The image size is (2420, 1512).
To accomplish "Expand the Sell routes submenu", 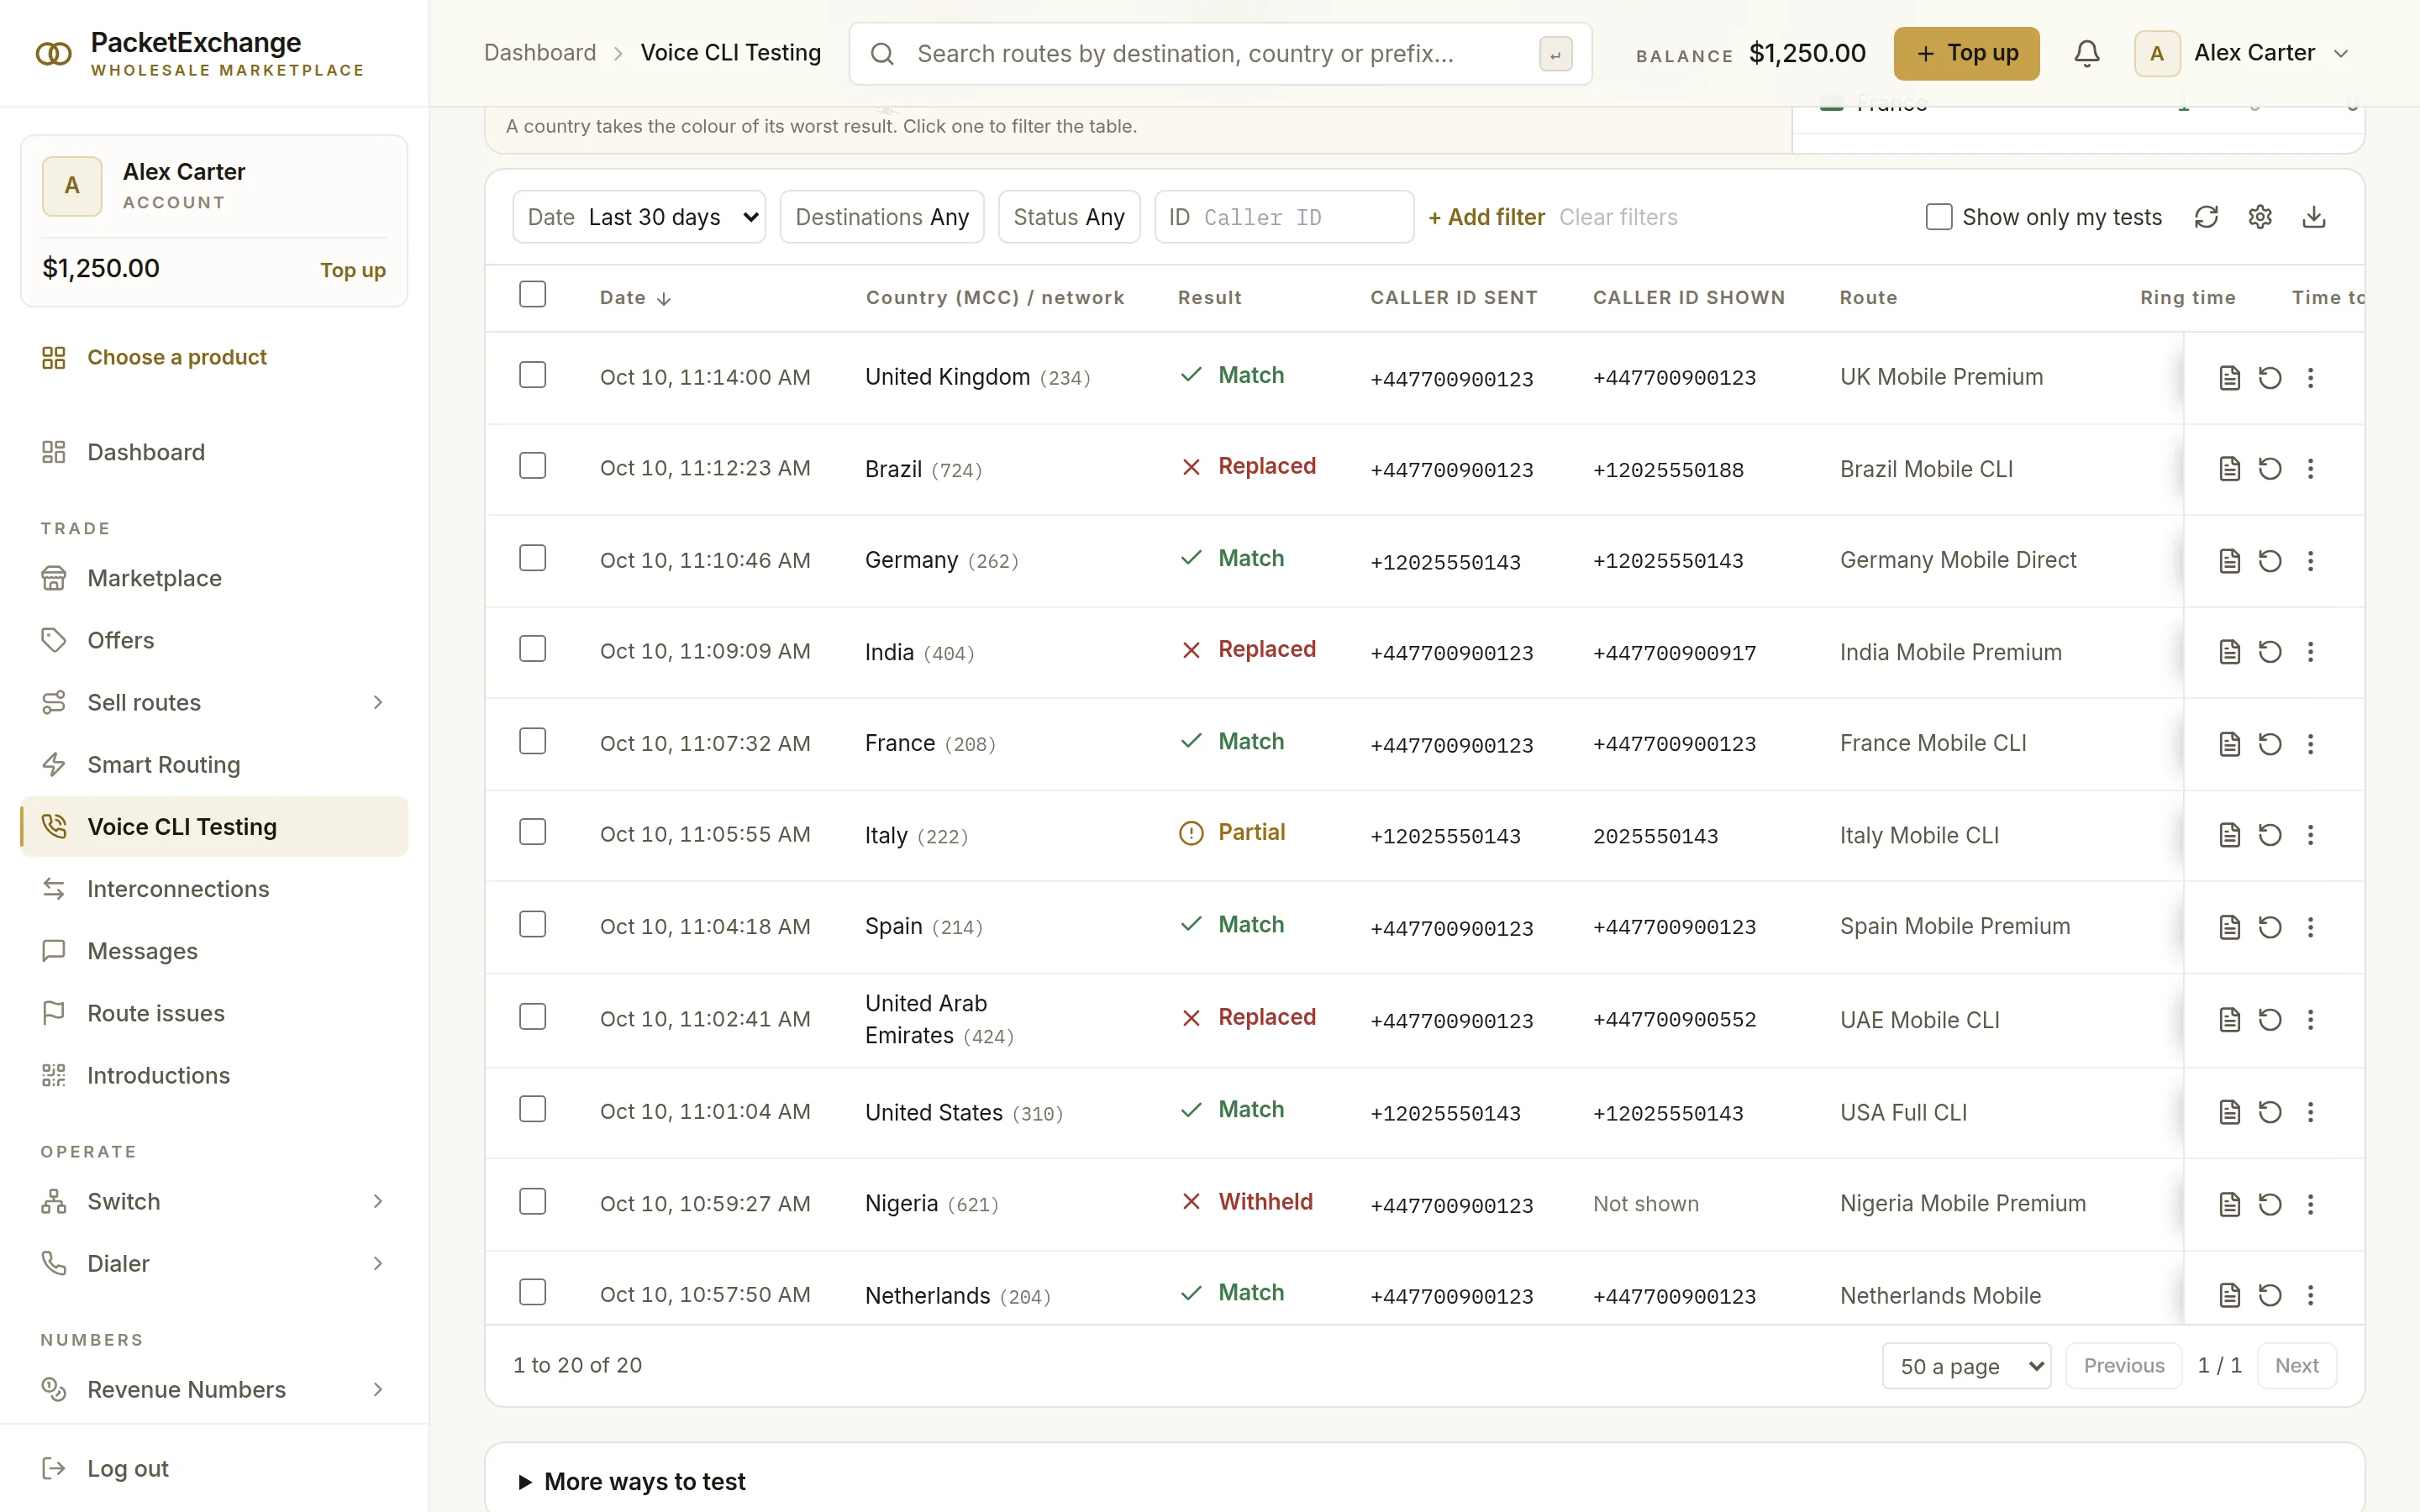I will coord(378,702).
